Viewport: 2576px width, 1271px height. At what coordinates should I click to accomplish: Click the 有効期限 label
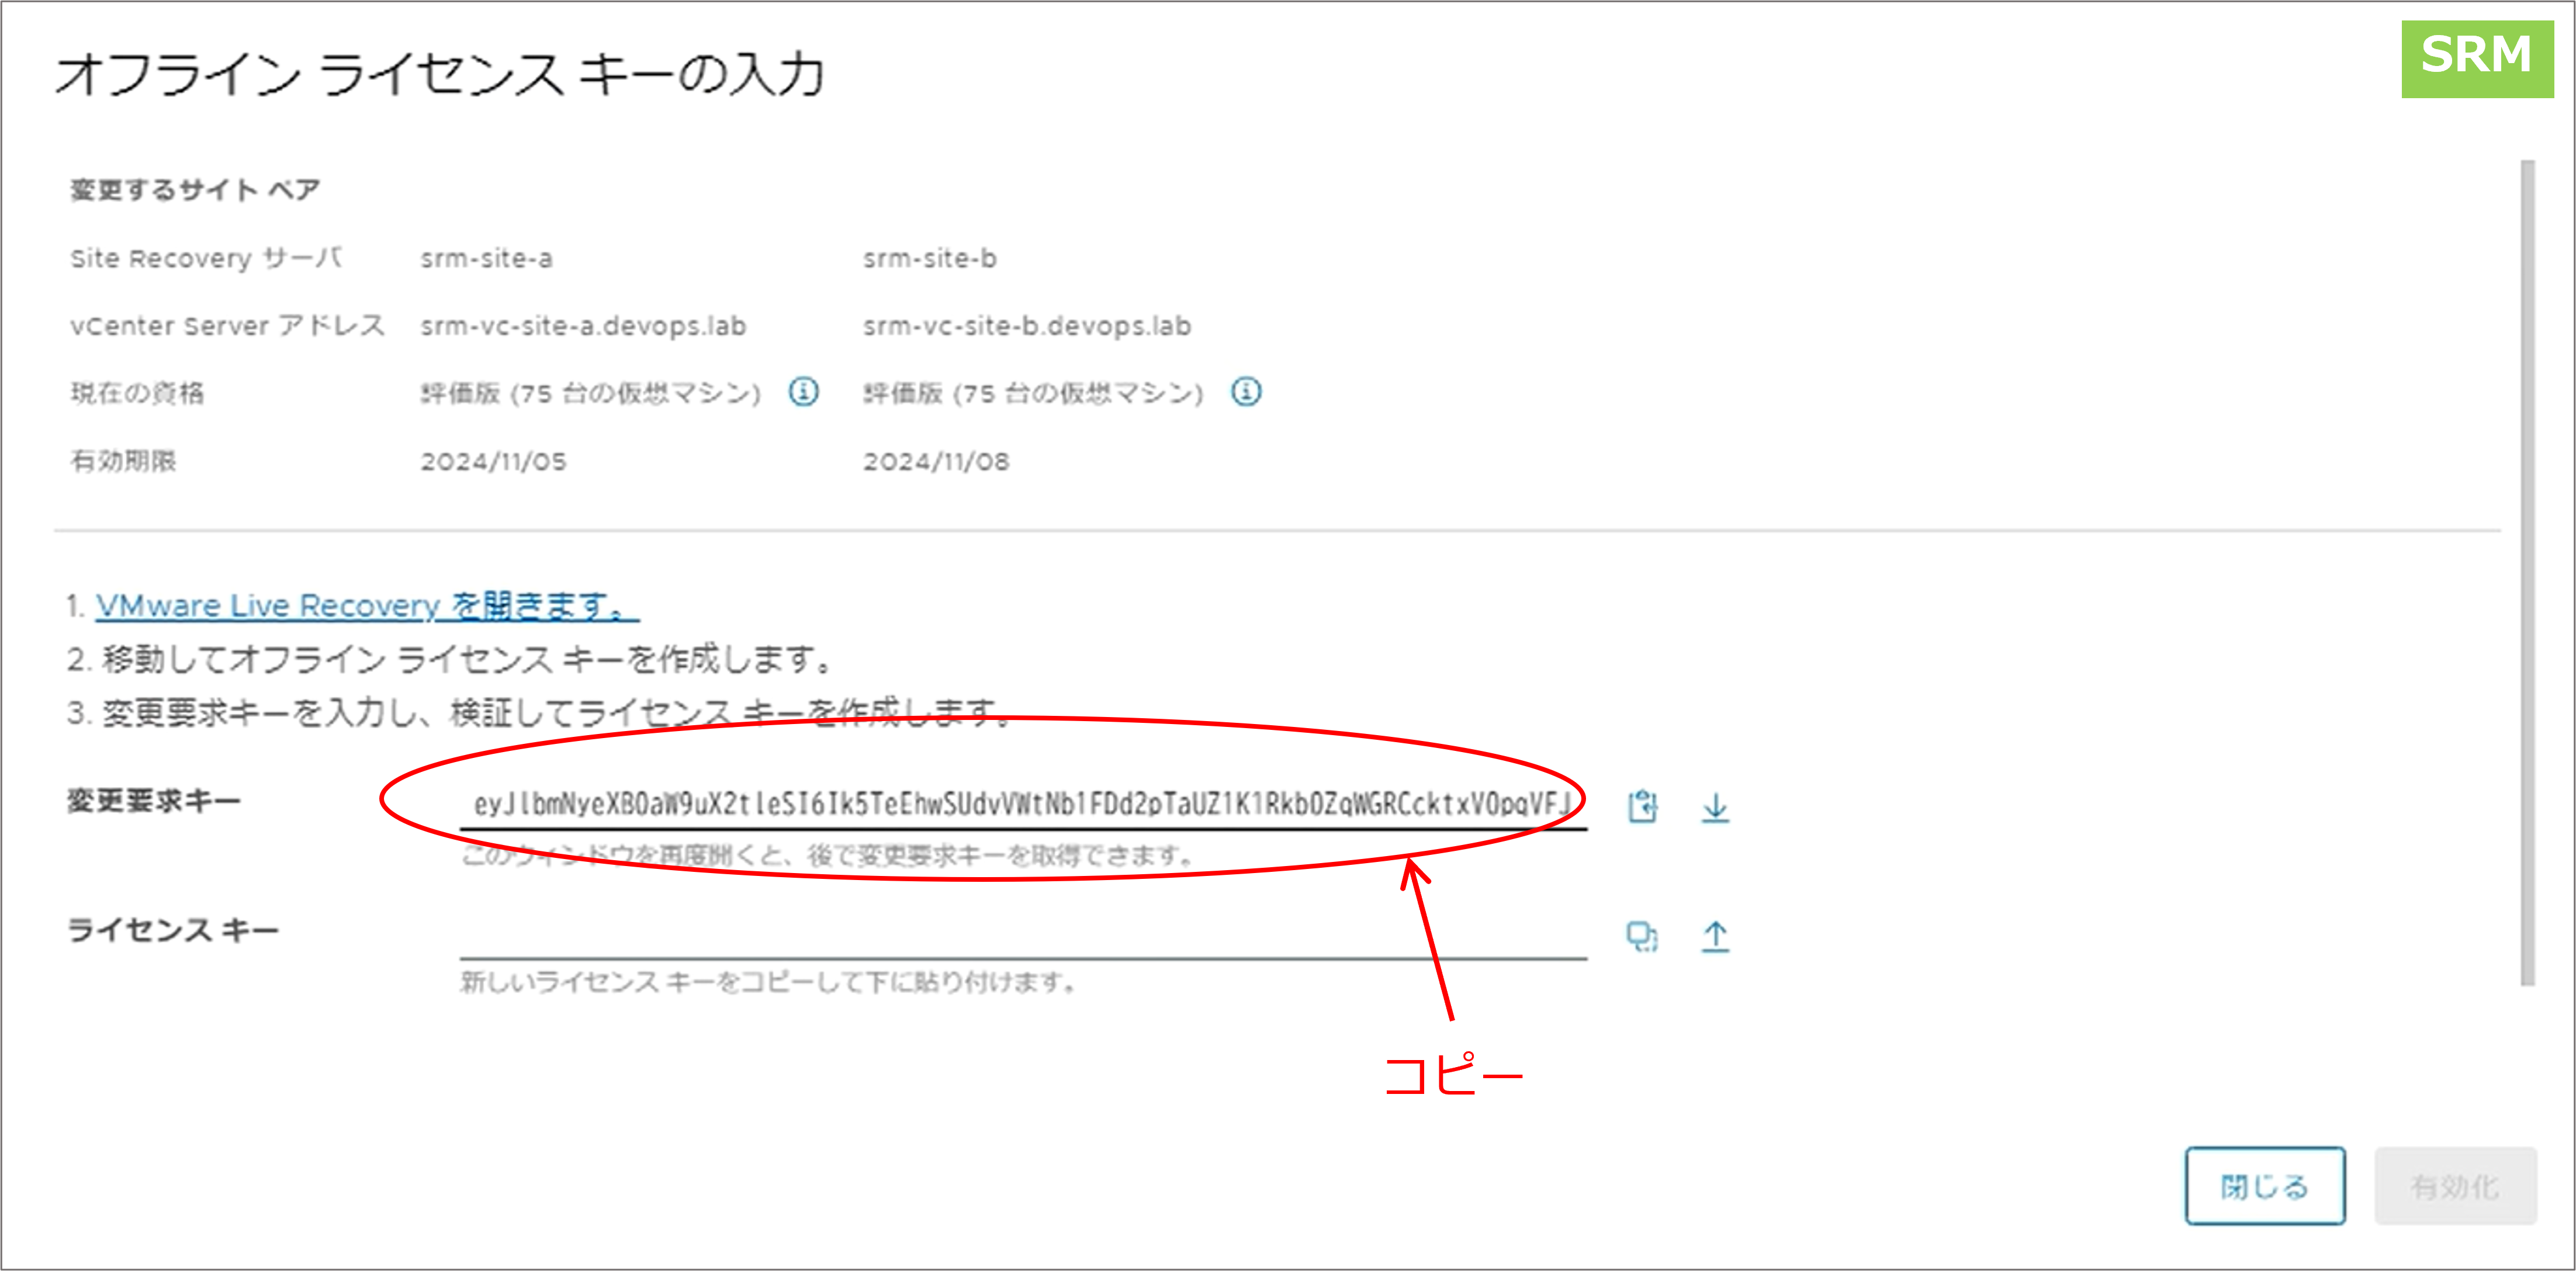(x=123, y=461)
